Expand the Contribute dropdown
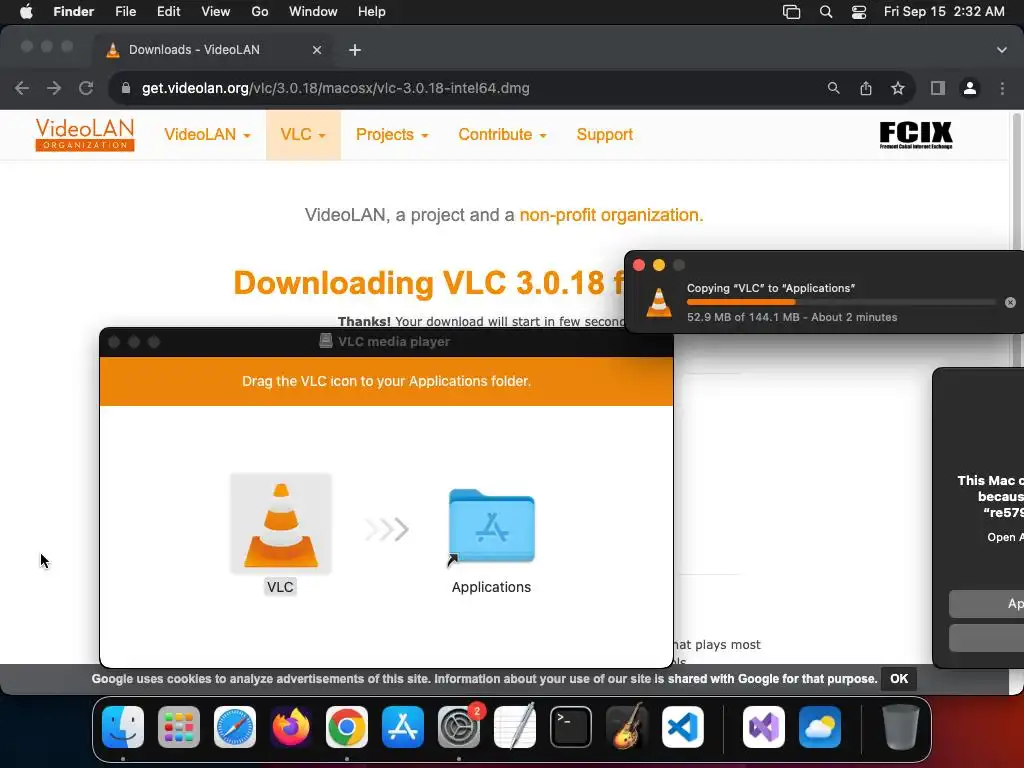Image resolution: width=1024 pixels, height=768 pixels. (502, 135)
